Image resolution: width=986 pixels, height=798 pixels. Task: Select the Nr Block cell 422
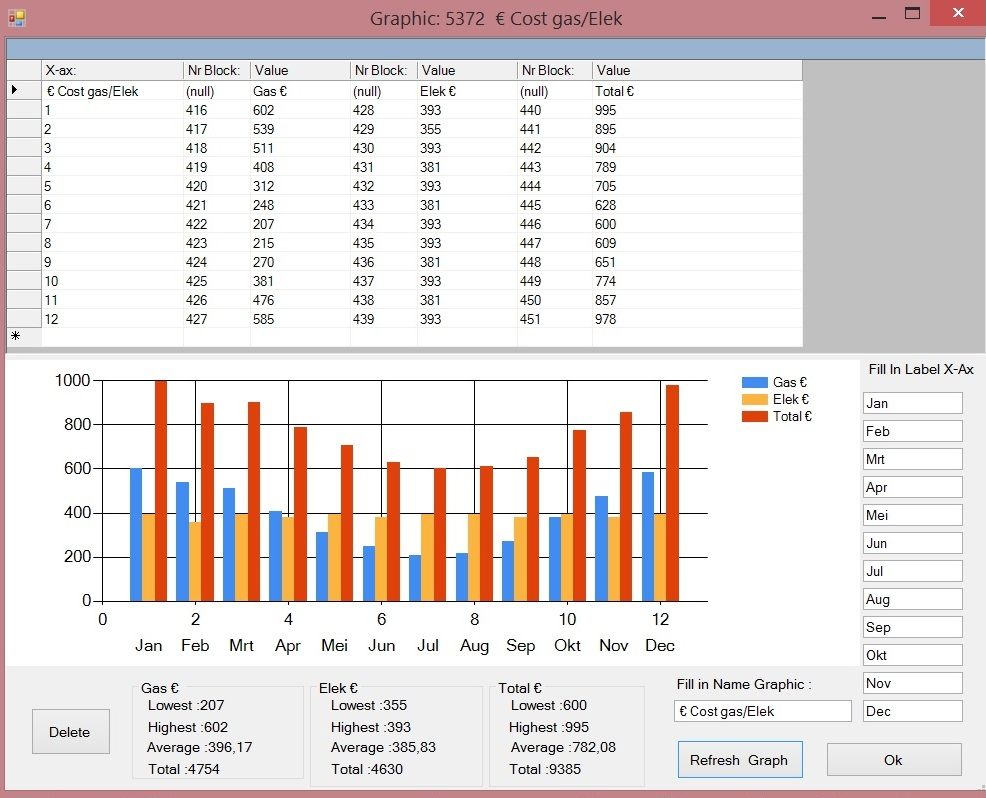(216, 224)
